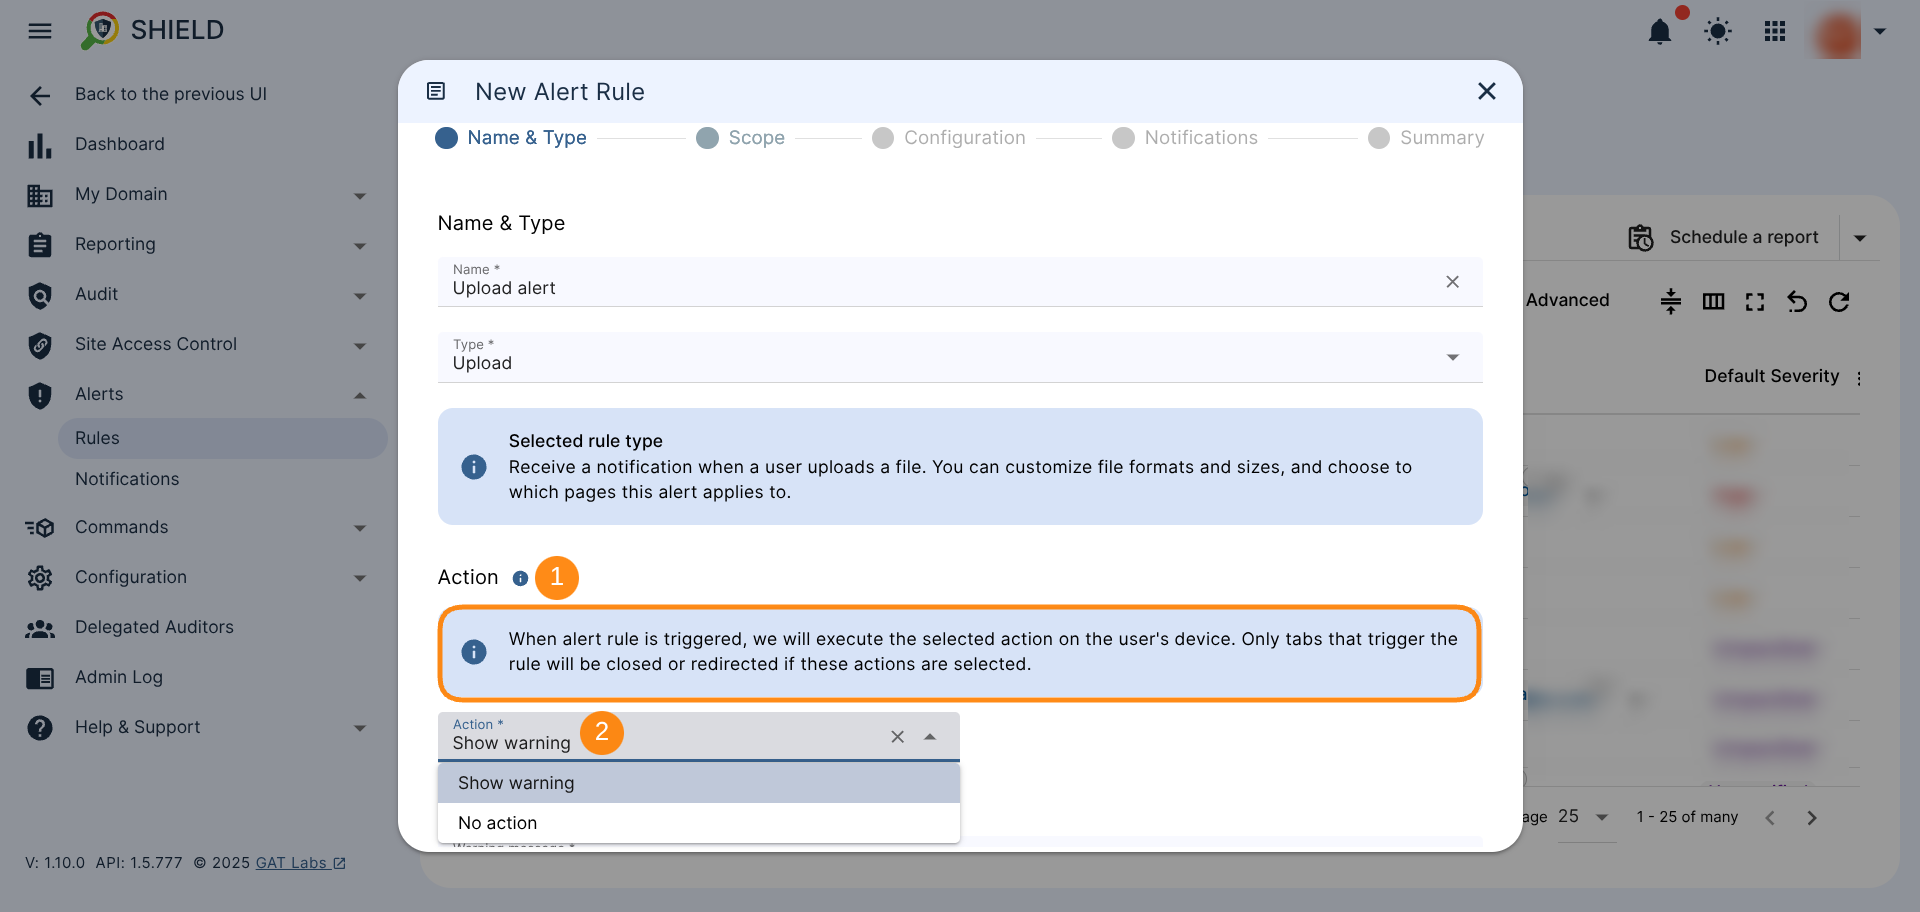Open the hamburger navigation menu
Image resolution: width=1920 pixels, height=912 pixels.
[x=40, y=31]
